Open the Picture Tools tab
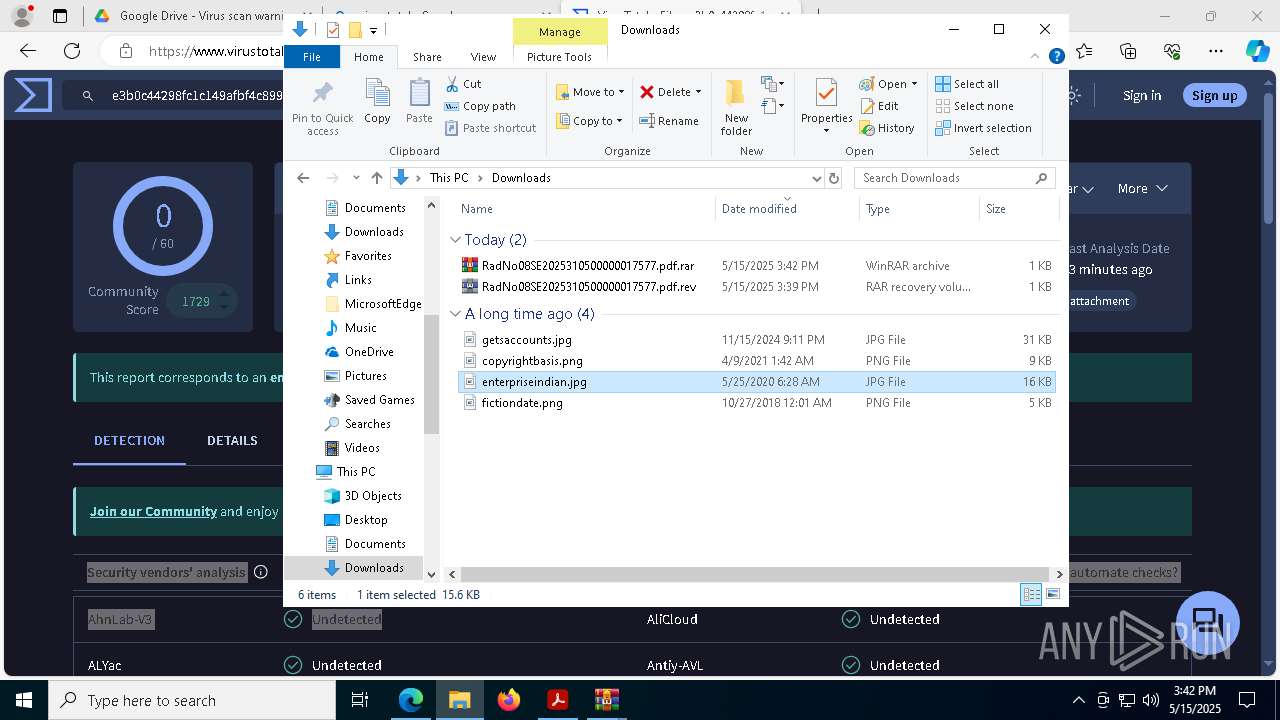 559,57
